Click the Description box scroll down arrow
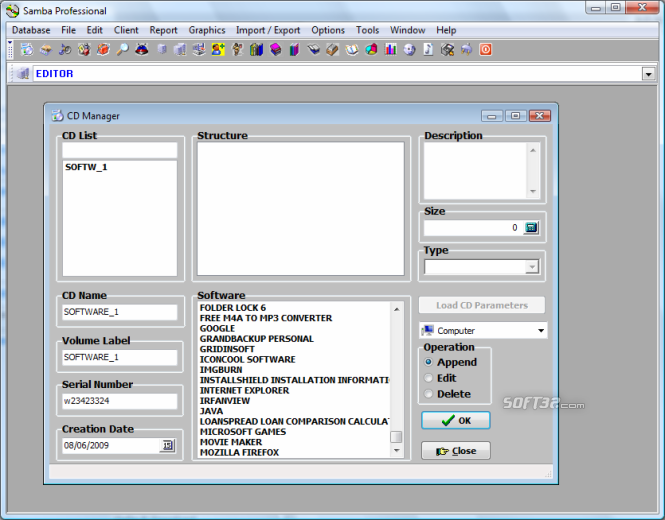 coord(533,191)
